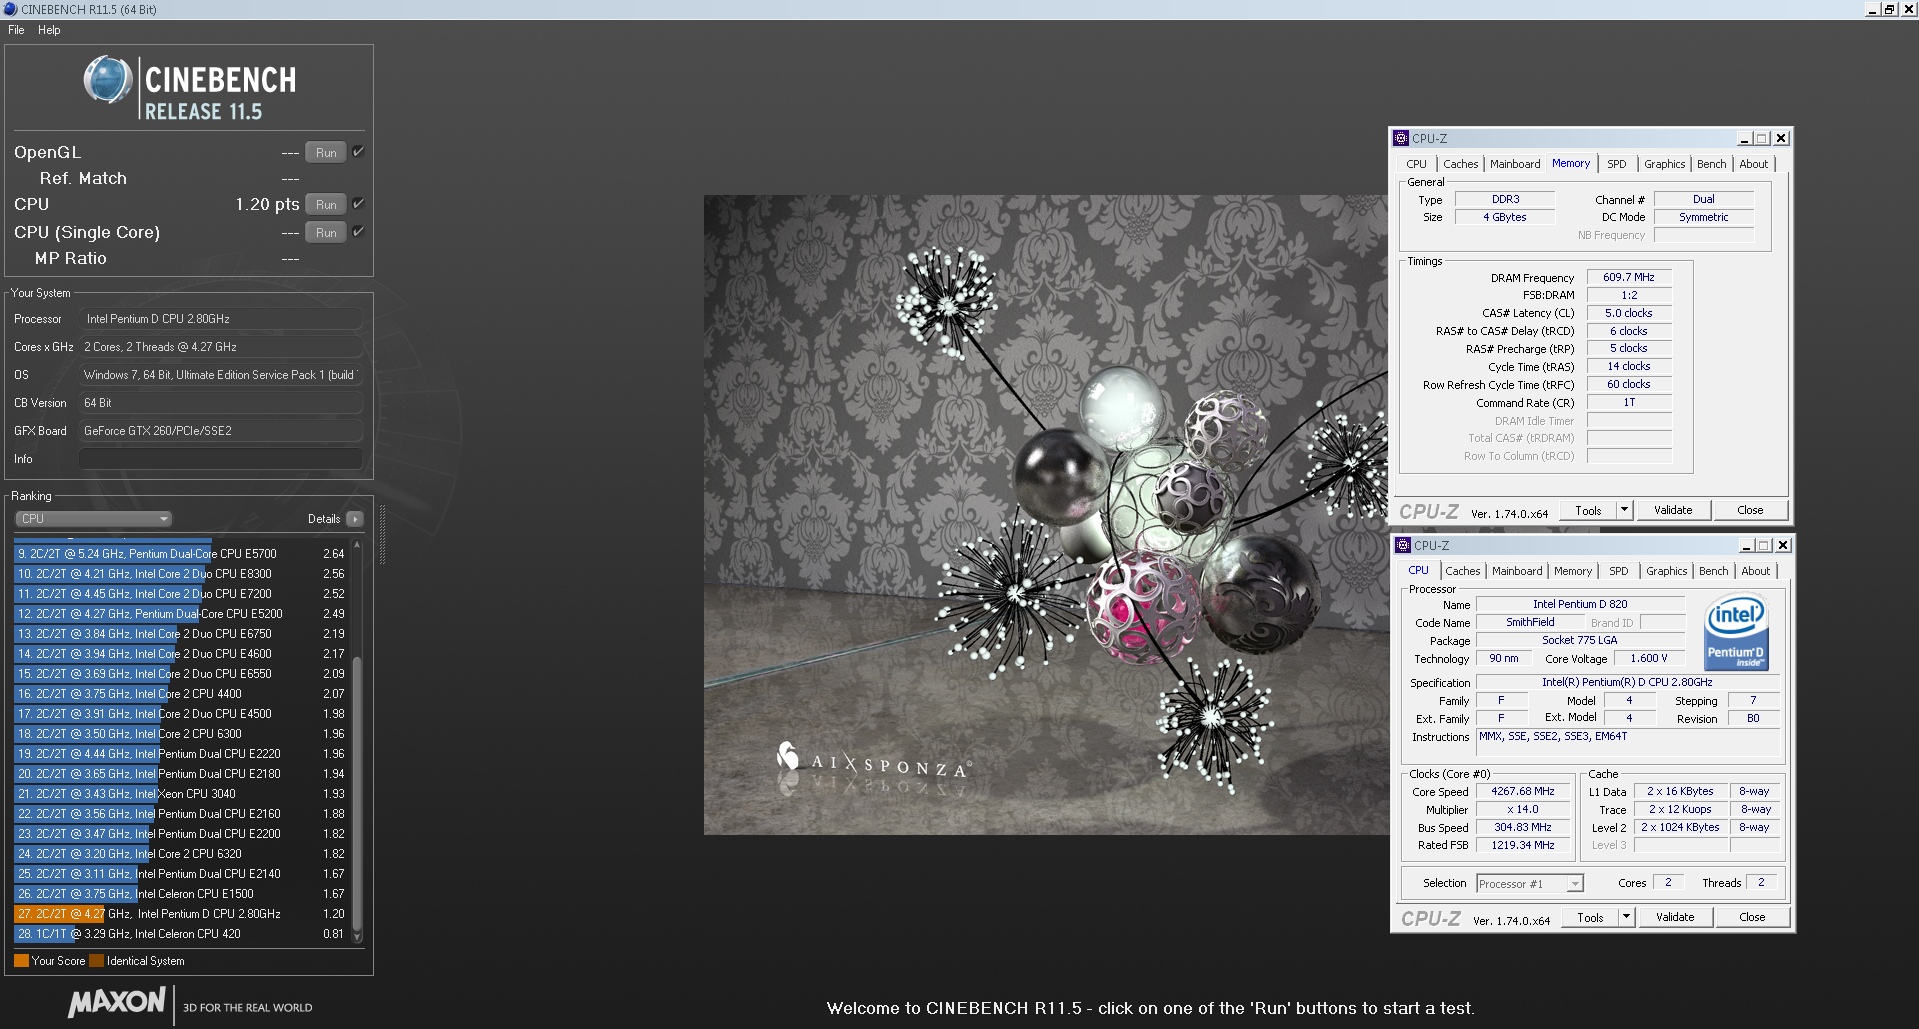Open the Help menu in Cinebench
The height and width of the screenshot is (1029, 1919).
pyautogui.click(x=49, y=30)
